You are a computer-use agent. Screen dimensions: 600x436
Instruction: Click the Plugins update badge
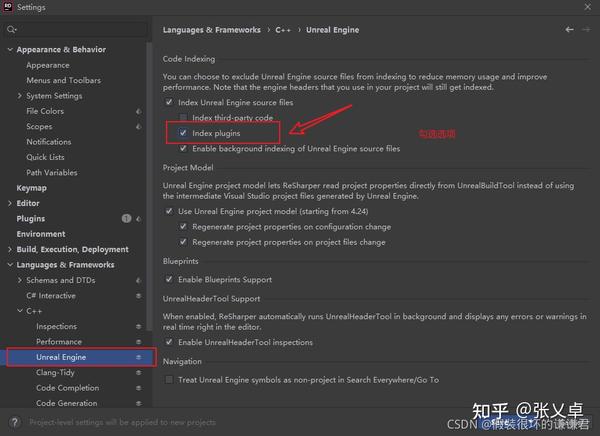tap(126, 219)
